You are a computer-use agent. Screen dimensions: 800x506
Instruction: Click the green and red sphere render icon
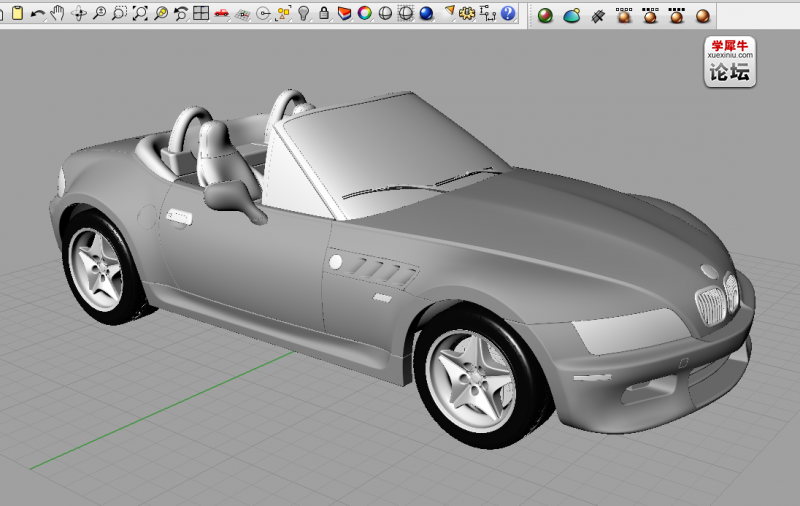545,16
